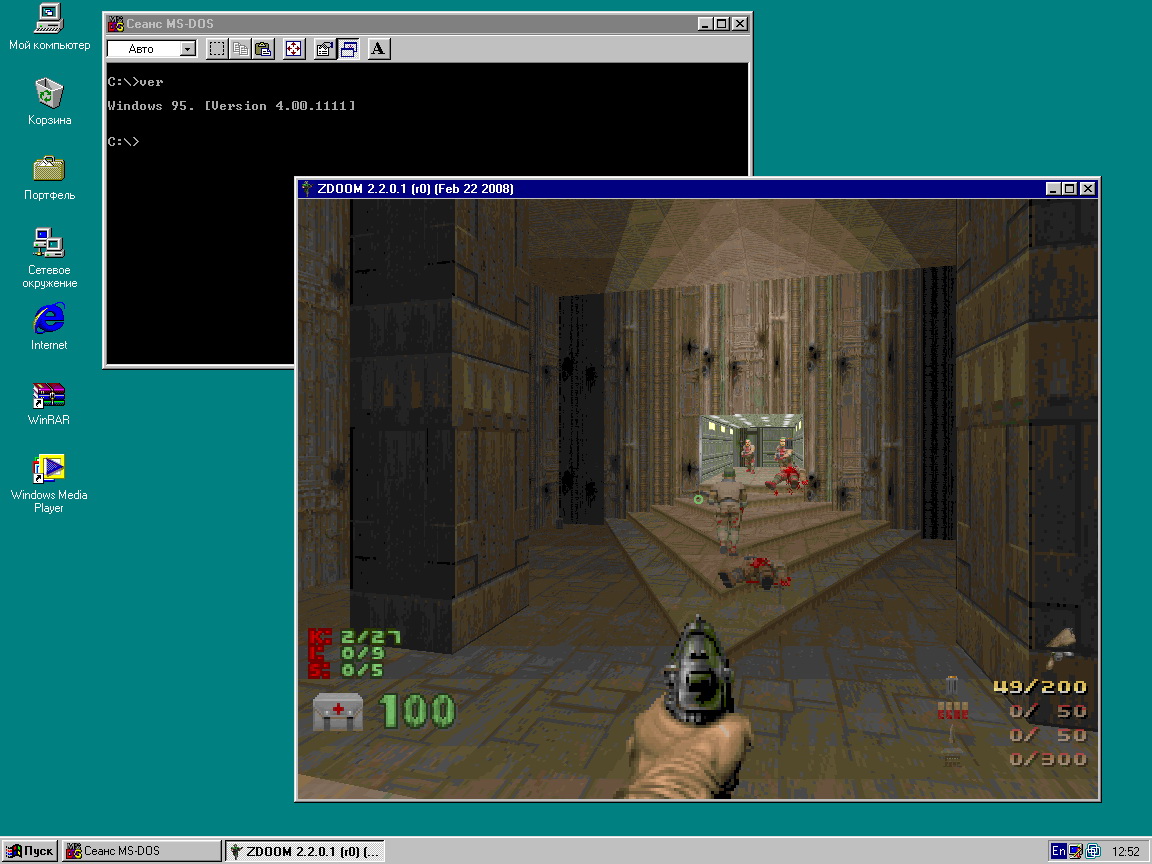Open the Пуск start menu
This screenshot has height=864, width=1152.
[30, 851]
